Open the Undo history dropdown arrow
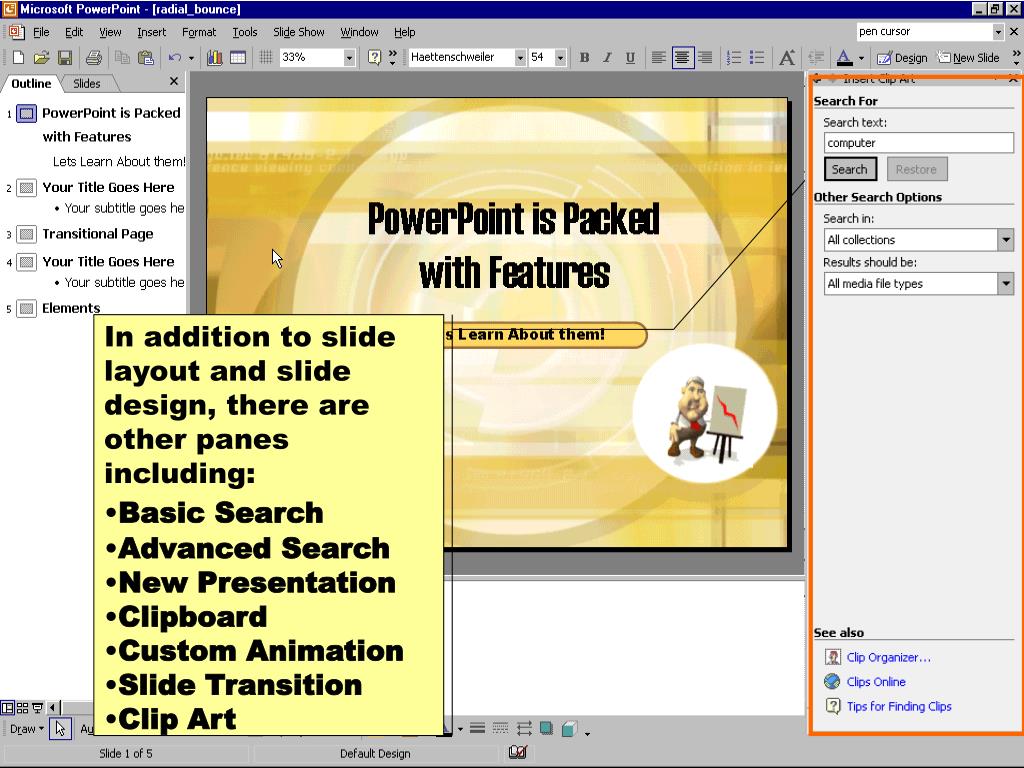The width and height of the screenshot is (1024, 768). (191, 57)
